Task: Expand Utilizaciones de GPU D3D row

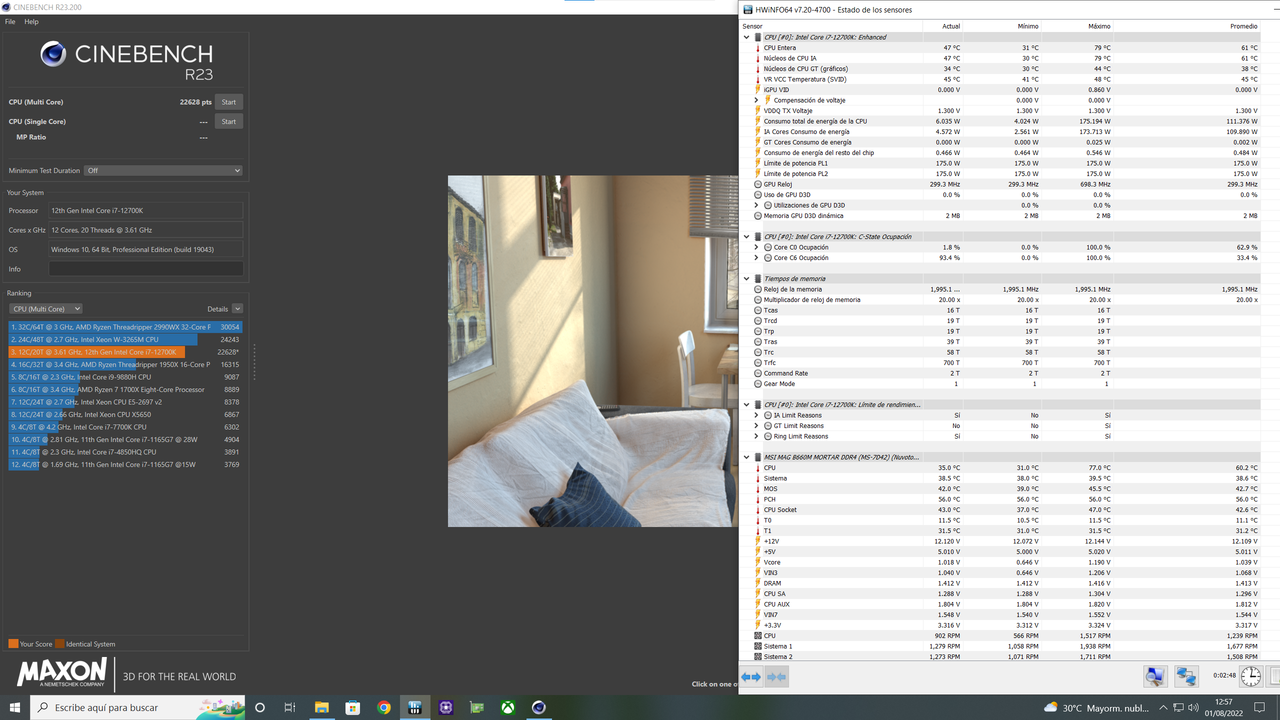Action: (757, 205)
